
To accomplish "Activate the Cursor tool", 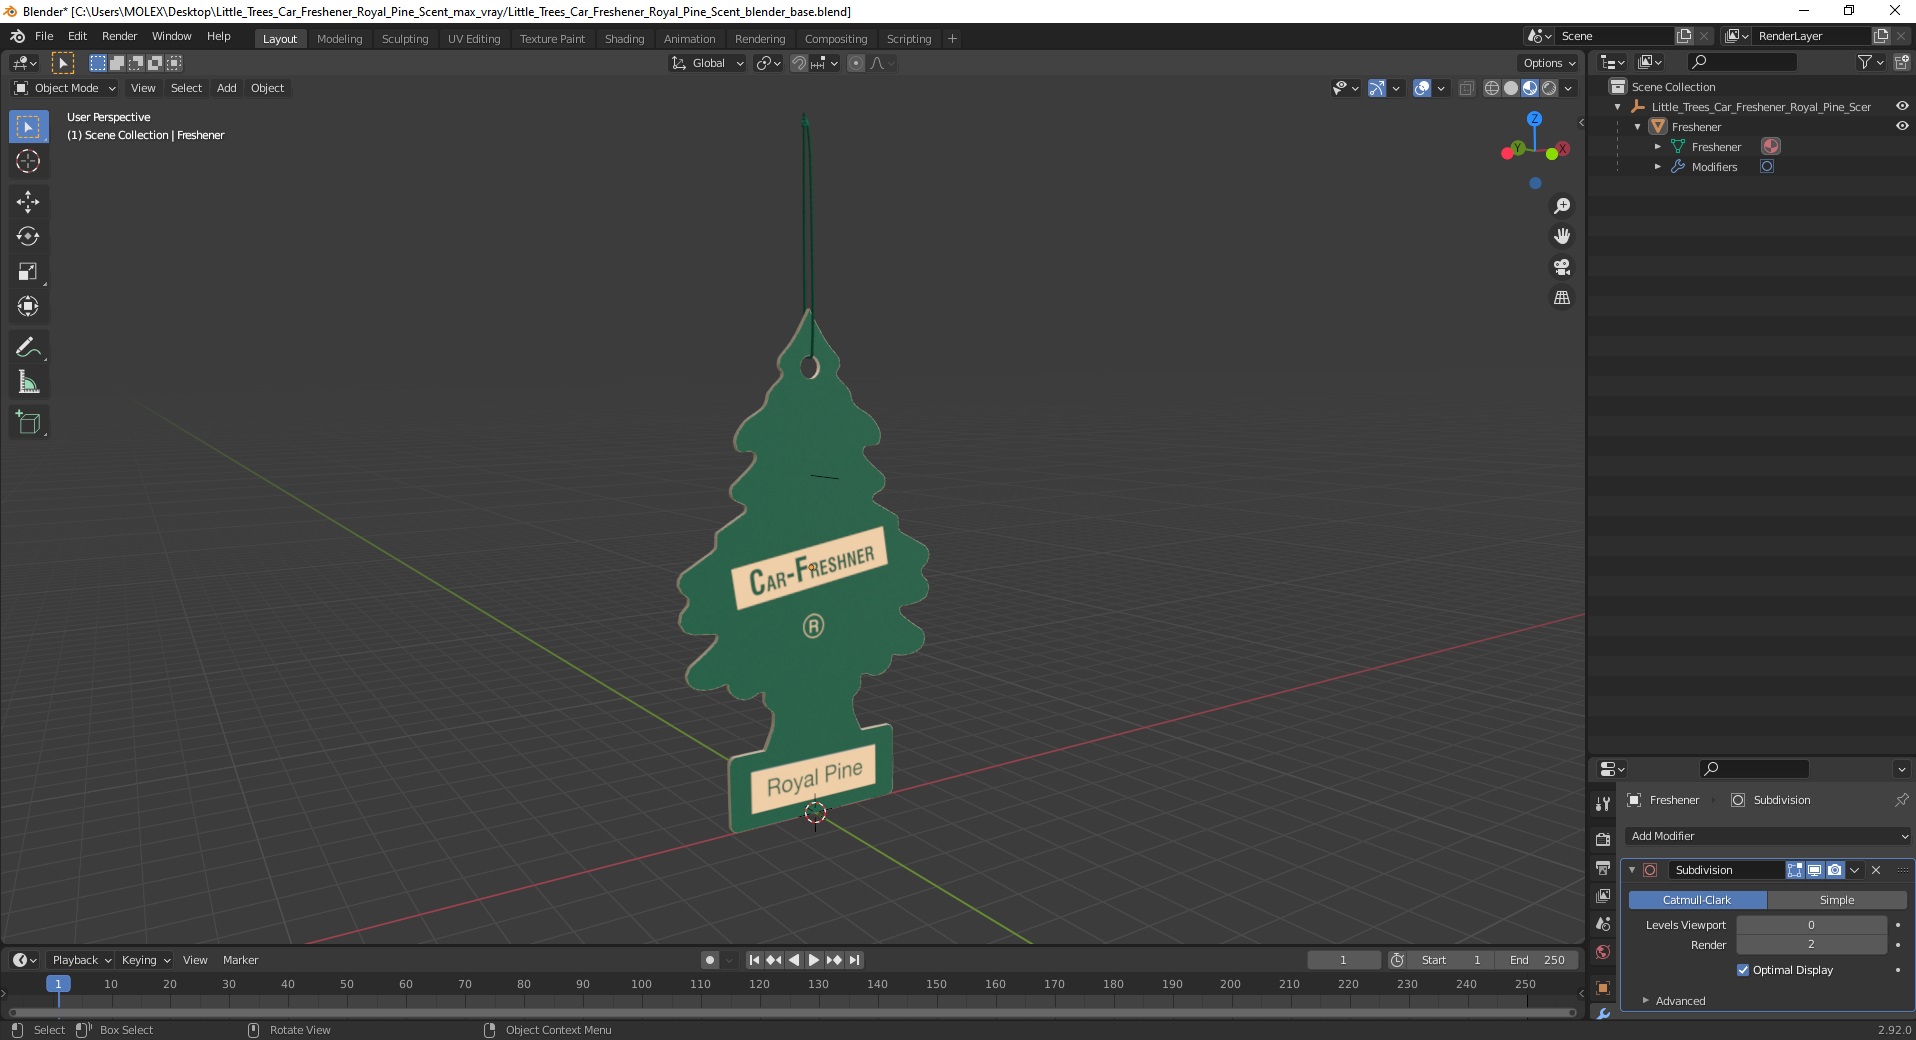I will (28, 161).
